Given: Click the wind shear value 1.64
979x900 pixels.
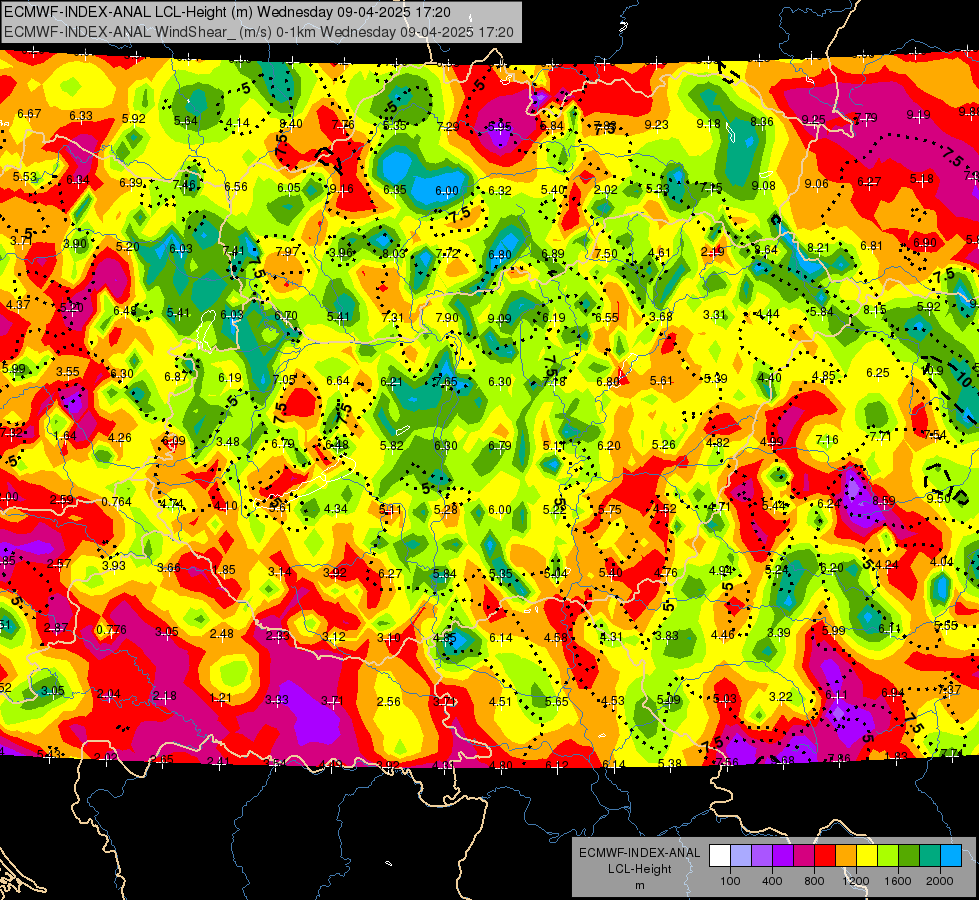Looking at the screenshot, I should tap(65, 436).
